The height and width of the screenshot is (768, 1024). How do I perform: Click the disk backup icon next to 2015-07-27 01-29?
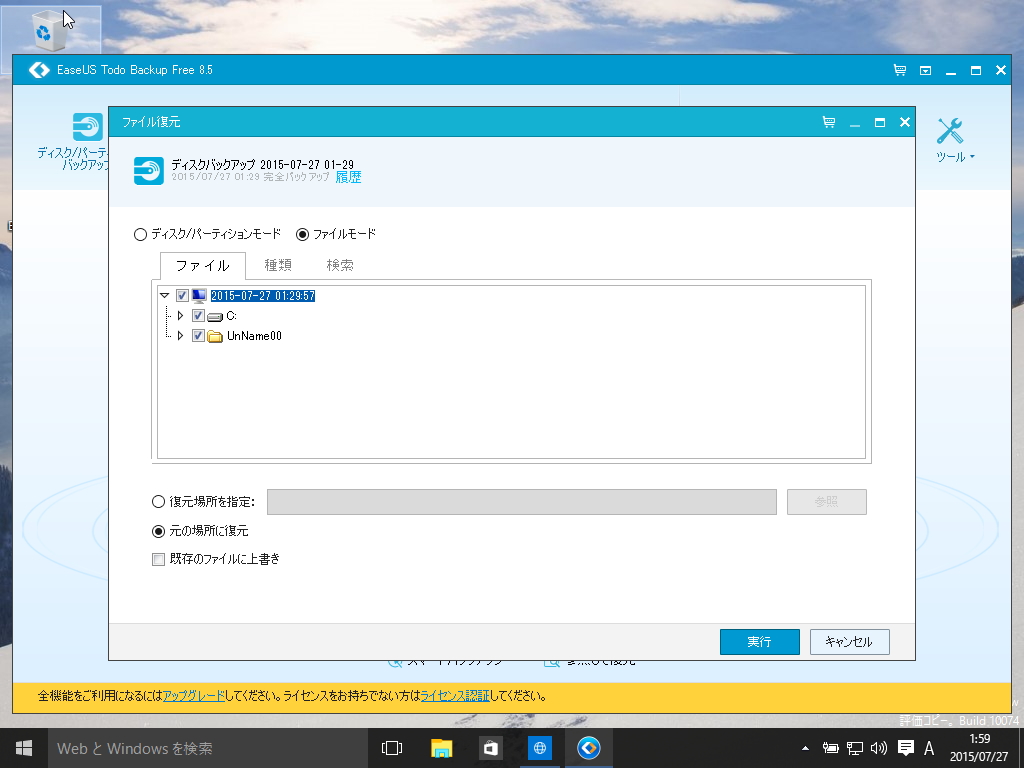click(148, 171)
